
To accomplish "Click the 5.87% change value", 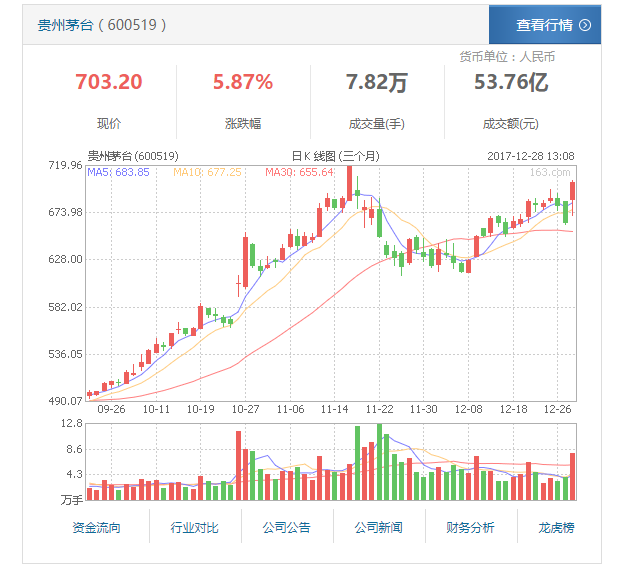I will point(243,82).
